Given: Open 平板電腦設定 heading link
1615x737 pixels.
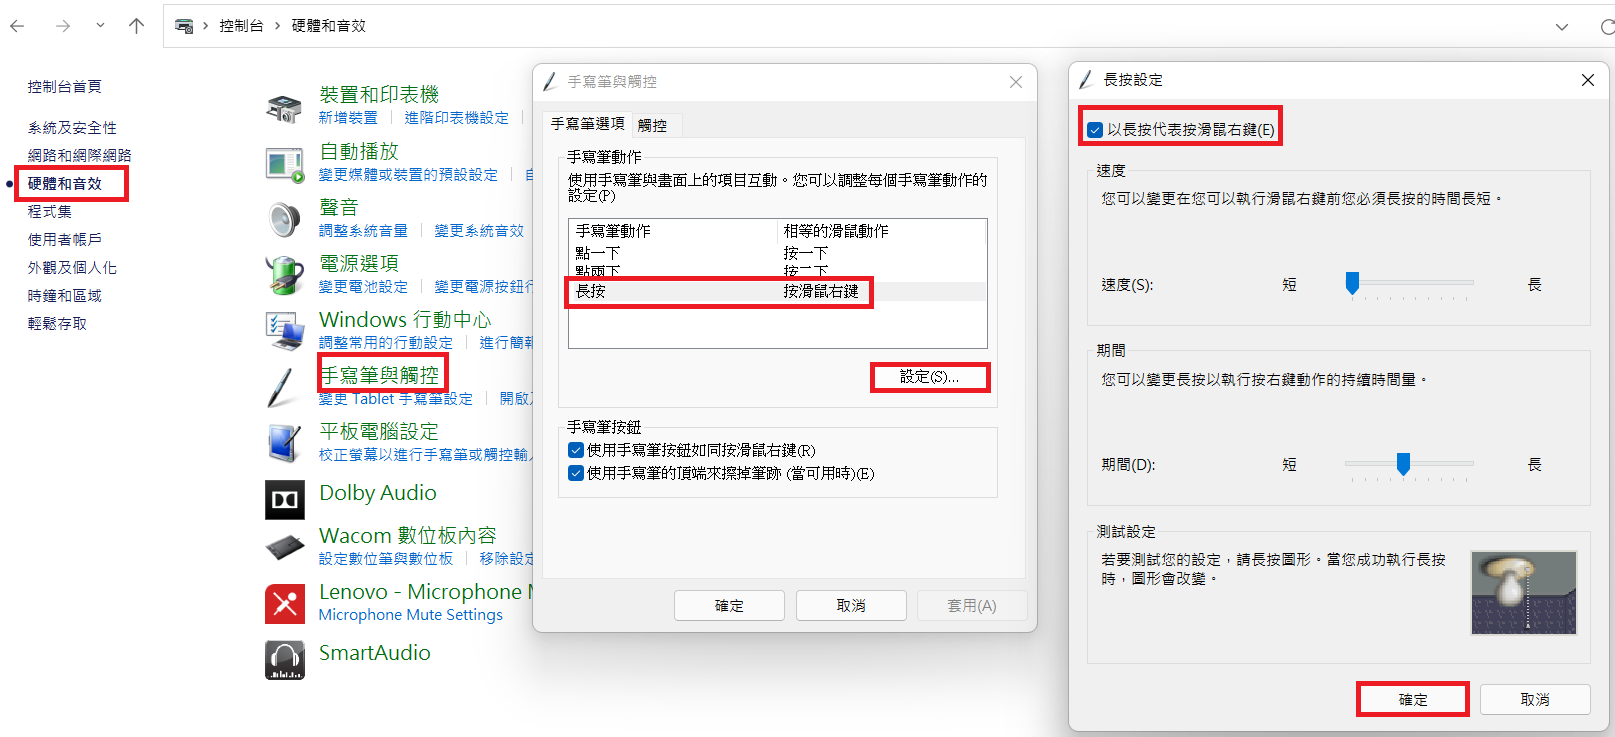Looking at the screenshot, I should coord(379,432).
